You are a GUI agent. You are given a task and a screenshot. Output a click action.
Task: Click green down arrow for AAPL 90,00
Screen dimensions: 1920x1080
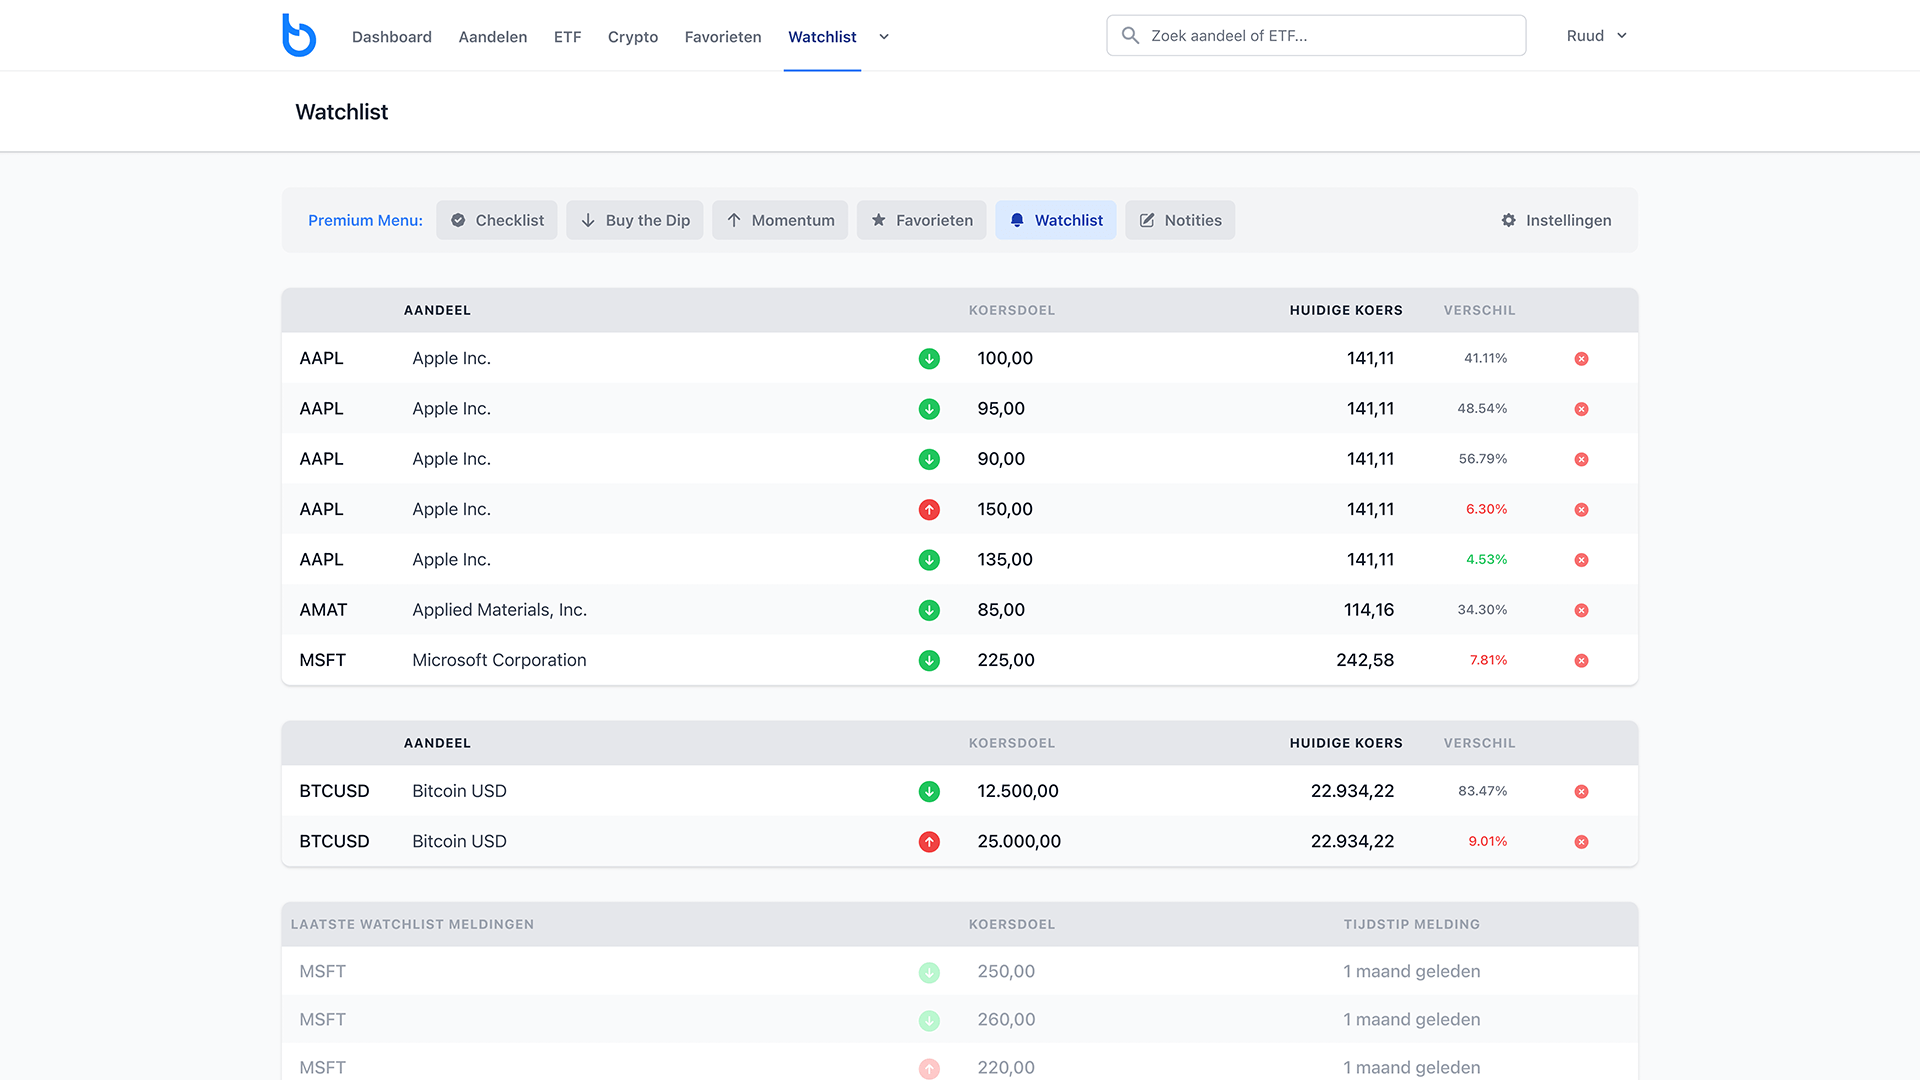point(929,460)
